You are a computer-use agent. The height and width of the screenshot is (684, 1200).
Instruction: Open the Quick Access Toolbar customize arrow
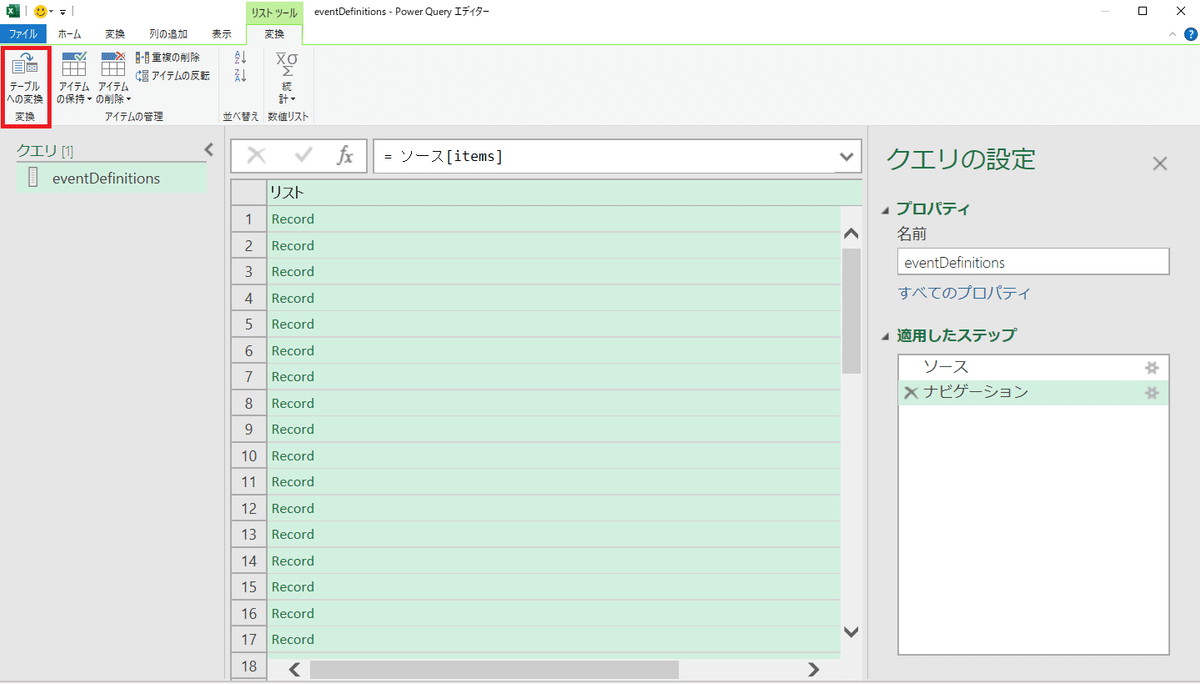click(63, 11)
